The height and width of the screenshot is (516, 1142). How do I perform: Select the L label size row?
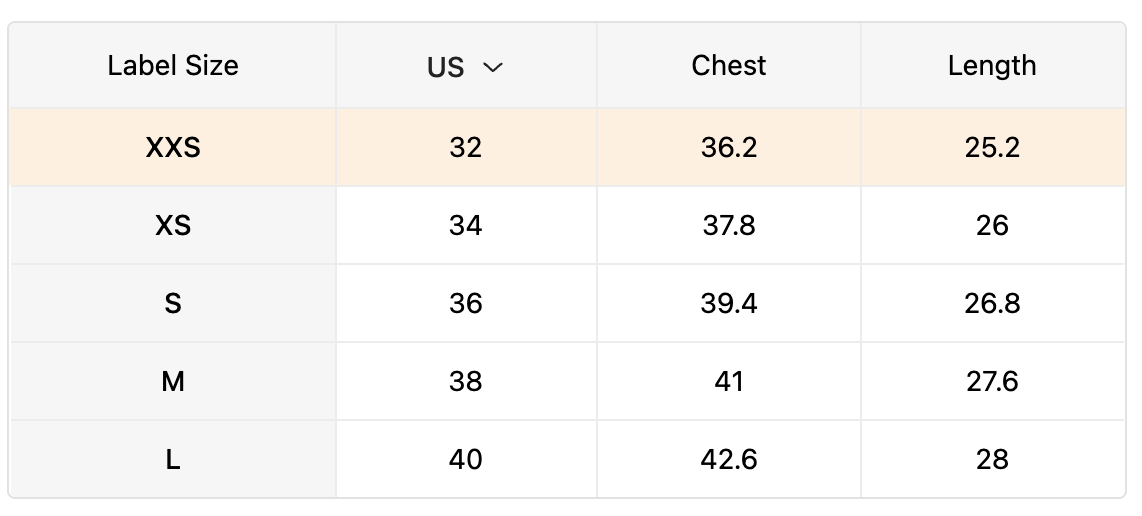coord(173,460)
